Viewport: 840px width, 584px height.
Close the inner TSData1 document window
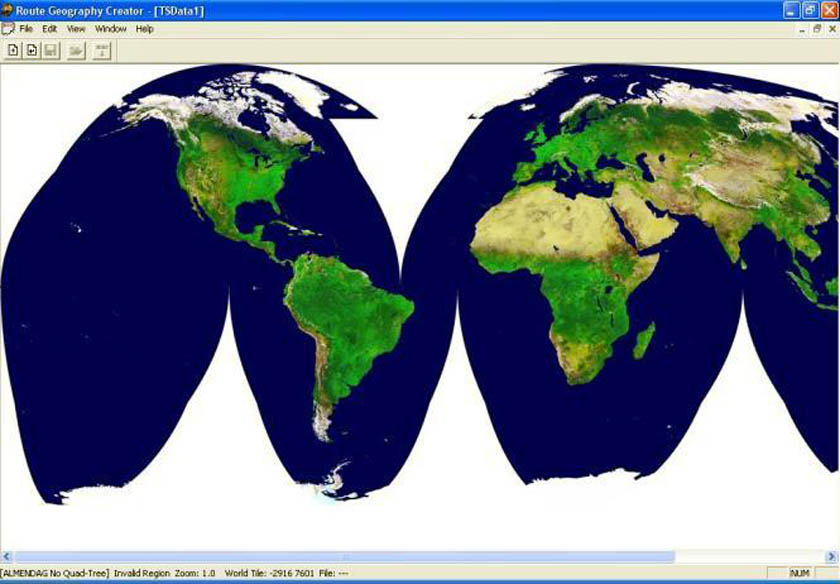[x=831, y=29]
